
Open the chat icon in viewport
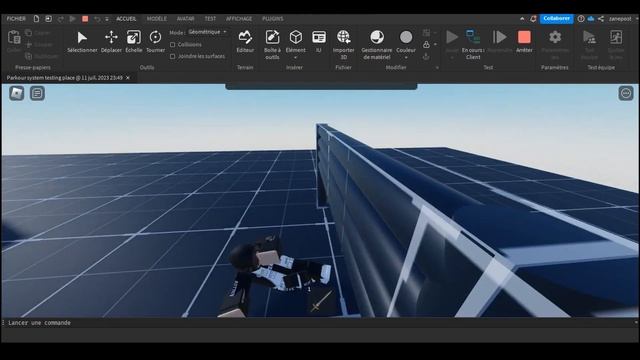point(37,93)
